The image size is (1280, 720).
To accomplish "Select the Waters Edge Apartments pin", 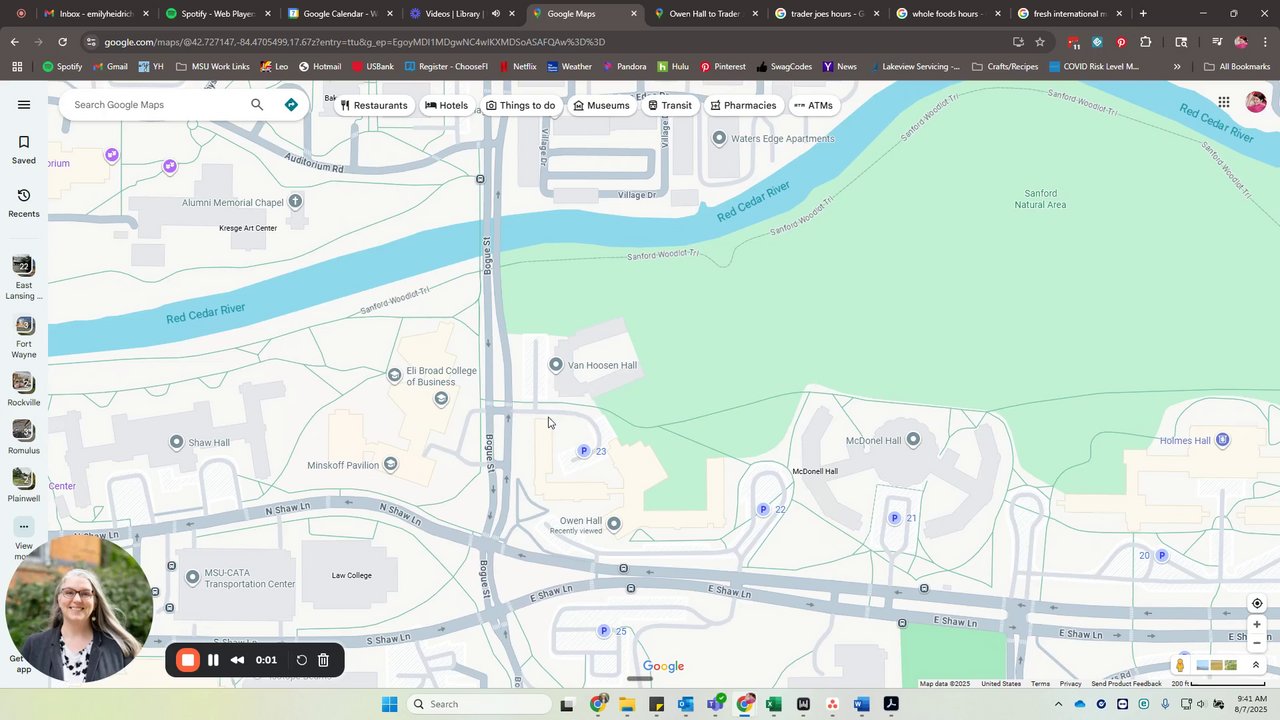I will 719,138.
